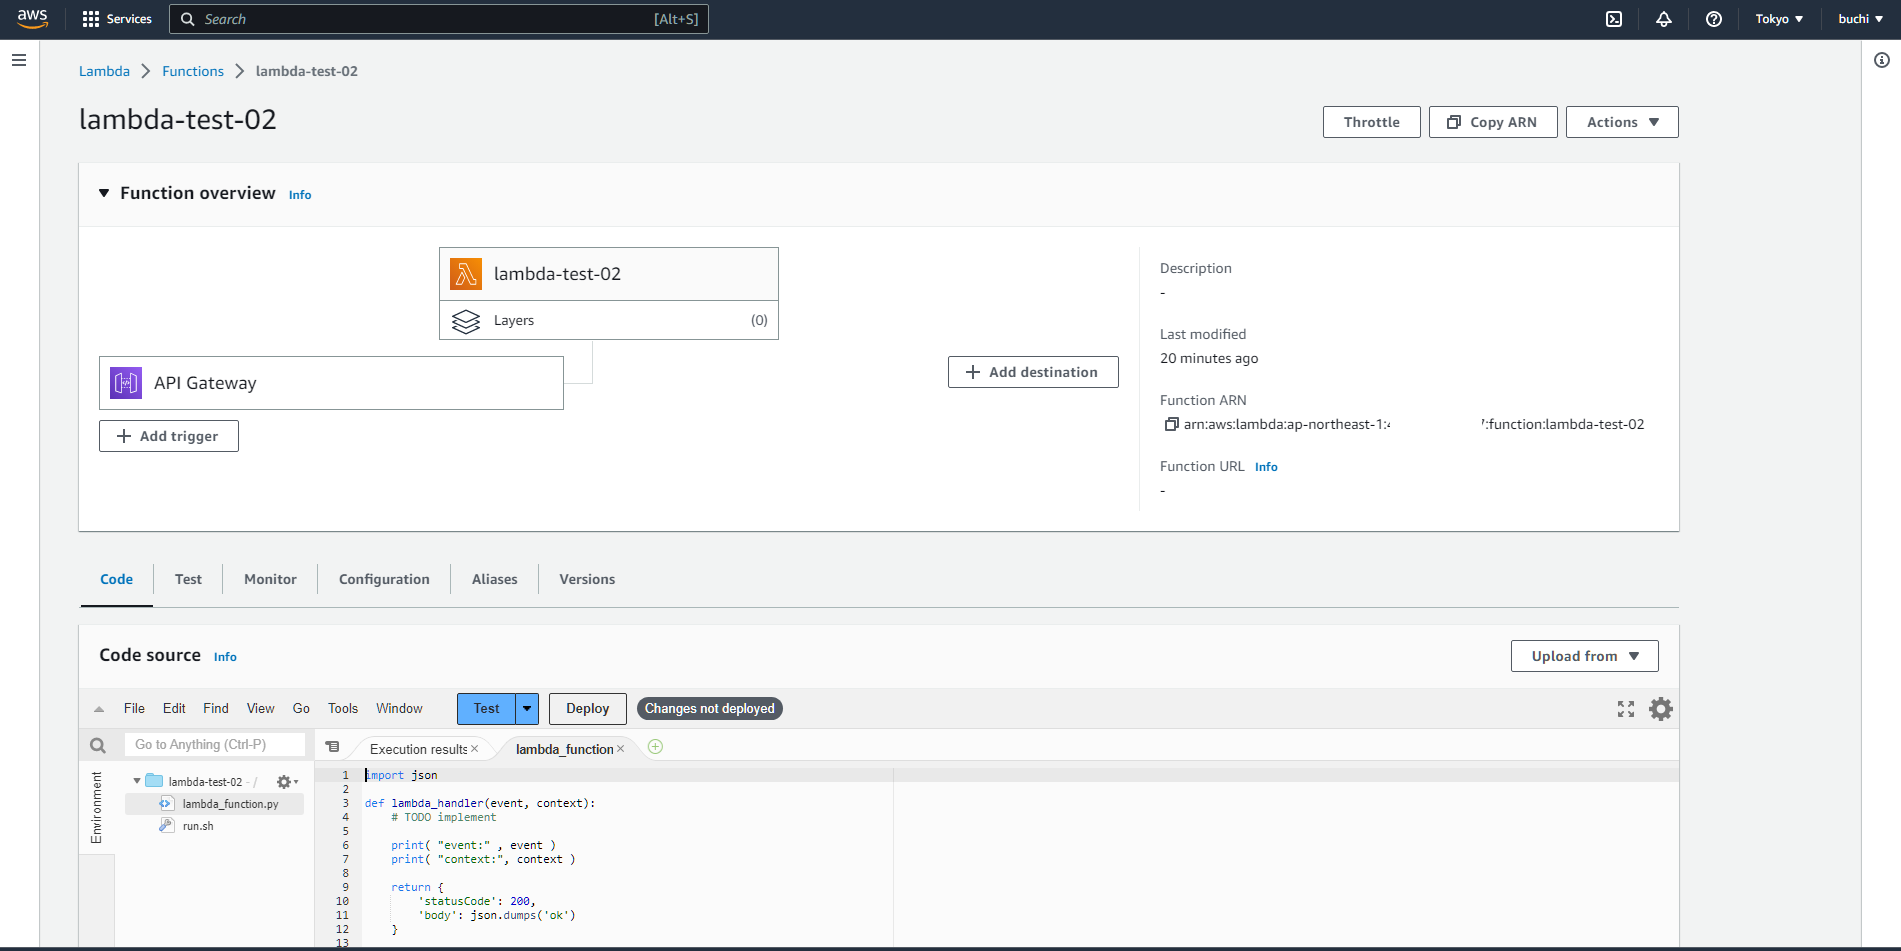Click the Add destination button
This screenshot has height=951, width=1901.
pos(1033,372)
